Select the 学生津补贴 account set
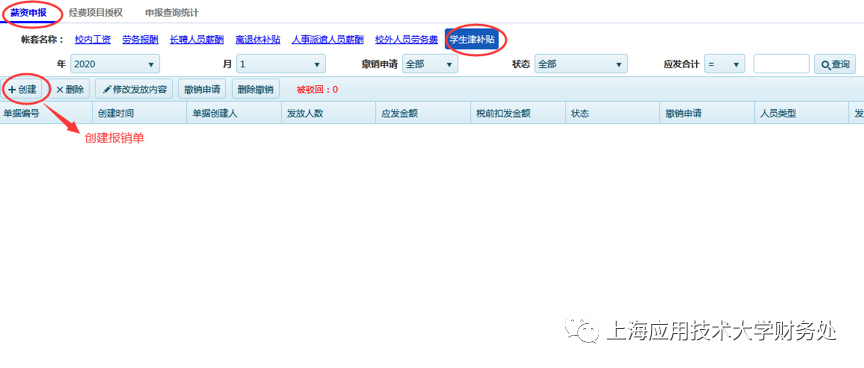Screen dimensions: 864x368 coord(472,39)
